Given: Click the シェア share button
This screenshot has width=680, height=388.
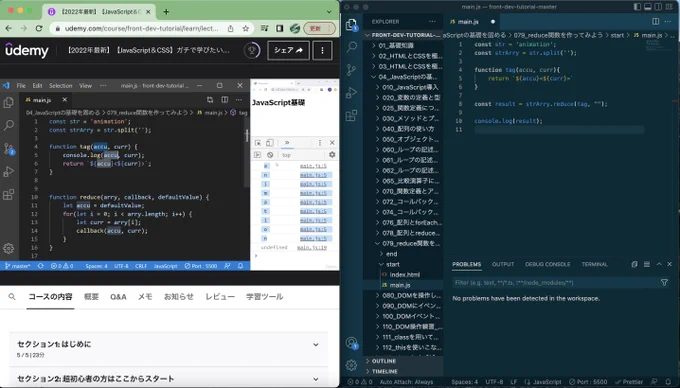Looking at the screenshot, I should tap(288, 50).
